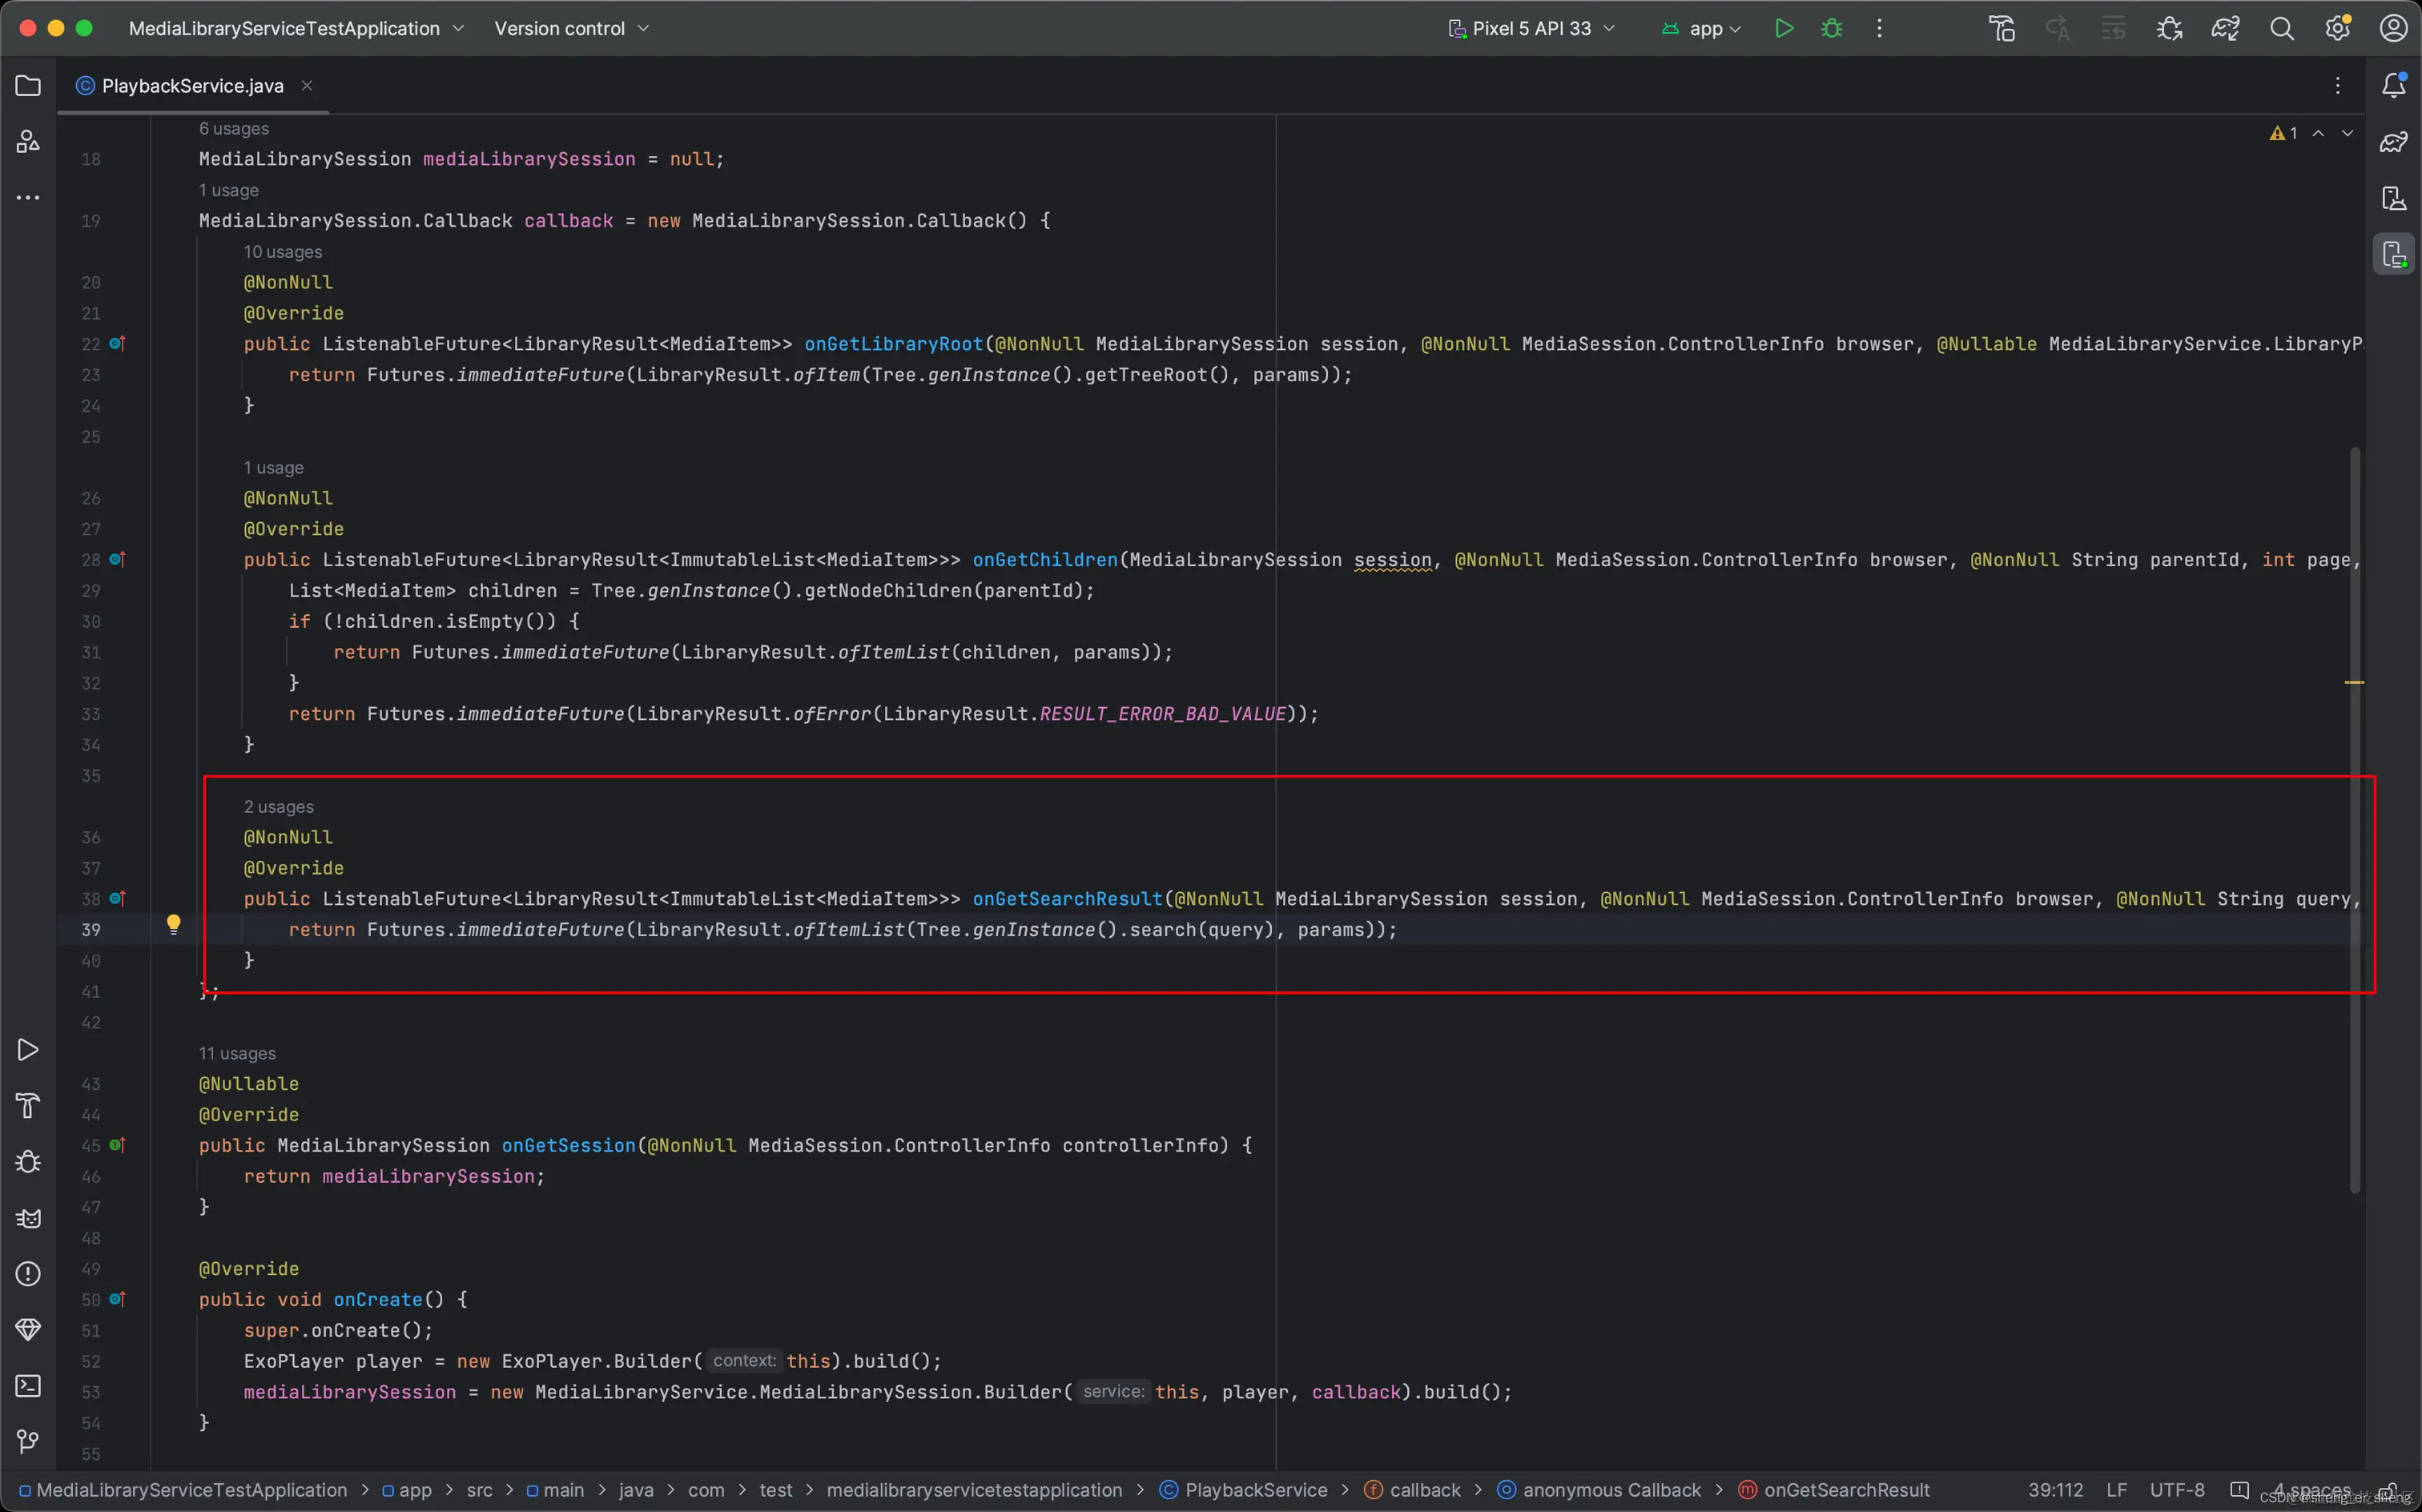This screenshot has height=1512, width=2422.
Task: Open the Terminal tool window
Action: click(x=28, y=1386)
